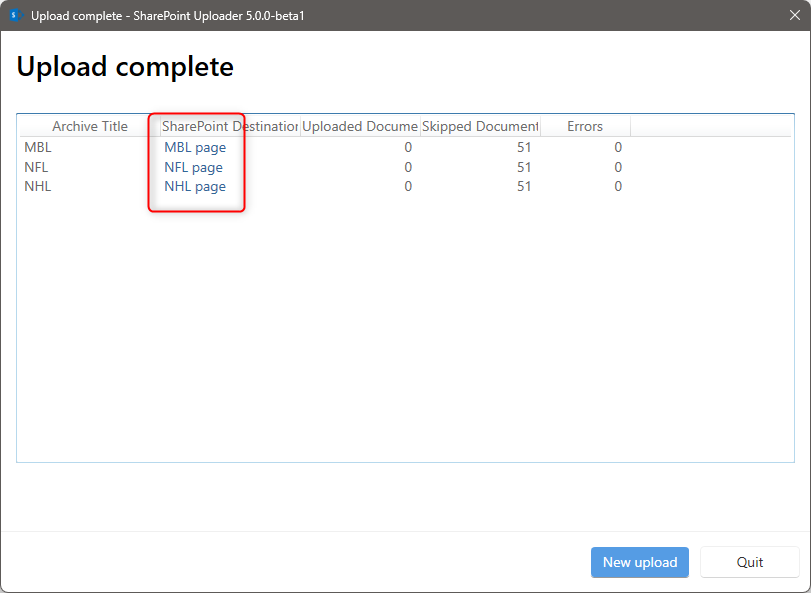Screen dimensions: 811x593
Task: Sort by the Skipped Documents column header
Action: (480, 126)
